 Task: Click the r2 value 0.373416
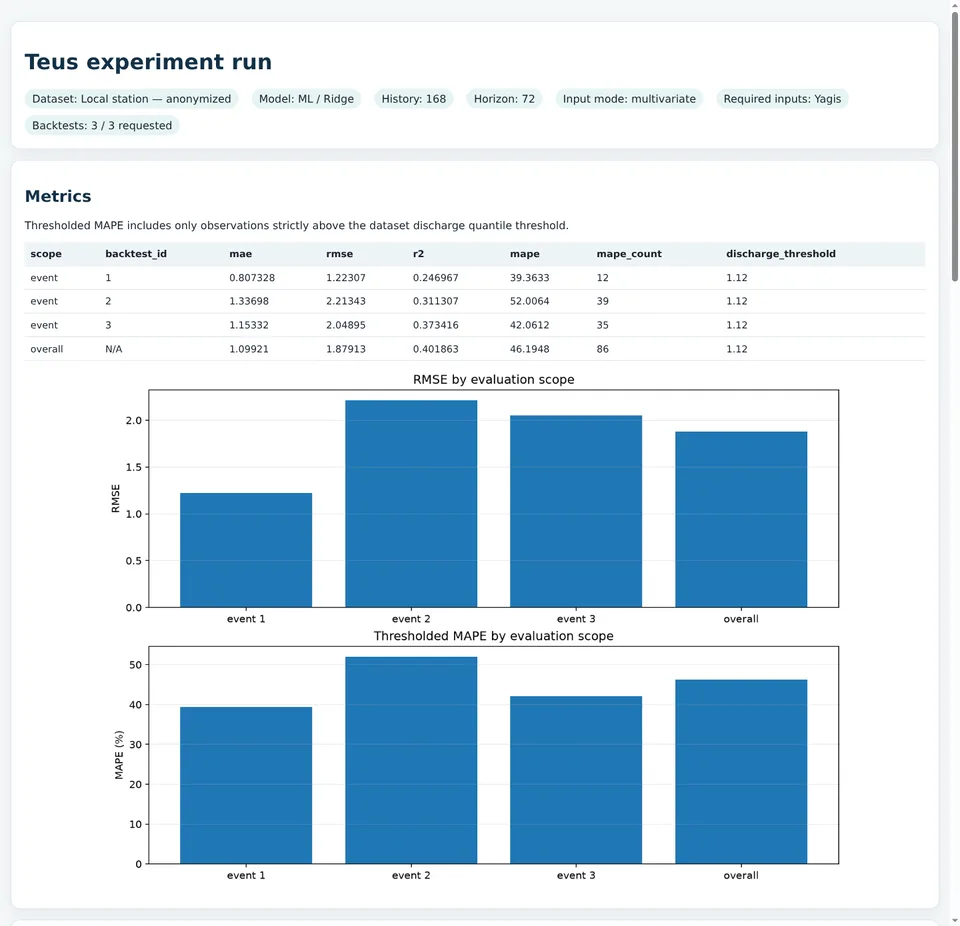[436, 325]
